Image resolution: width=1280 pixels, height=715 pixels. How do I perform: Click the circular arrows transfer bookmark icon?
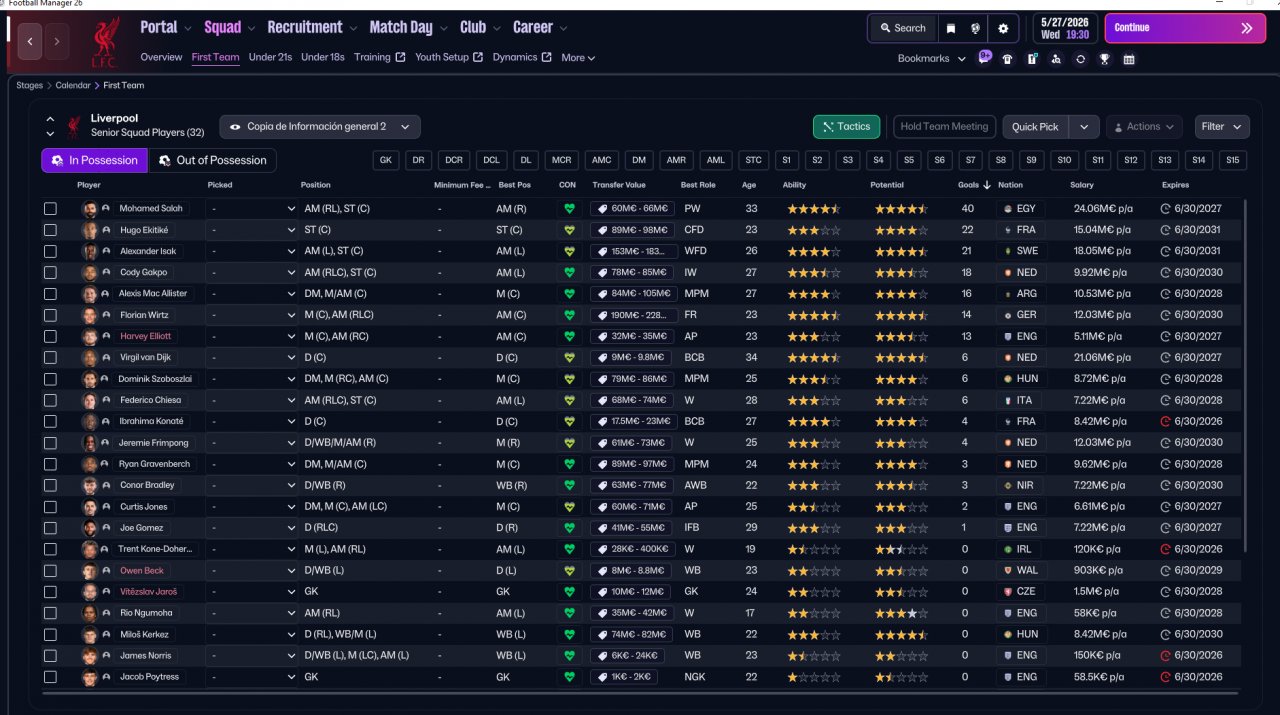1080,58
